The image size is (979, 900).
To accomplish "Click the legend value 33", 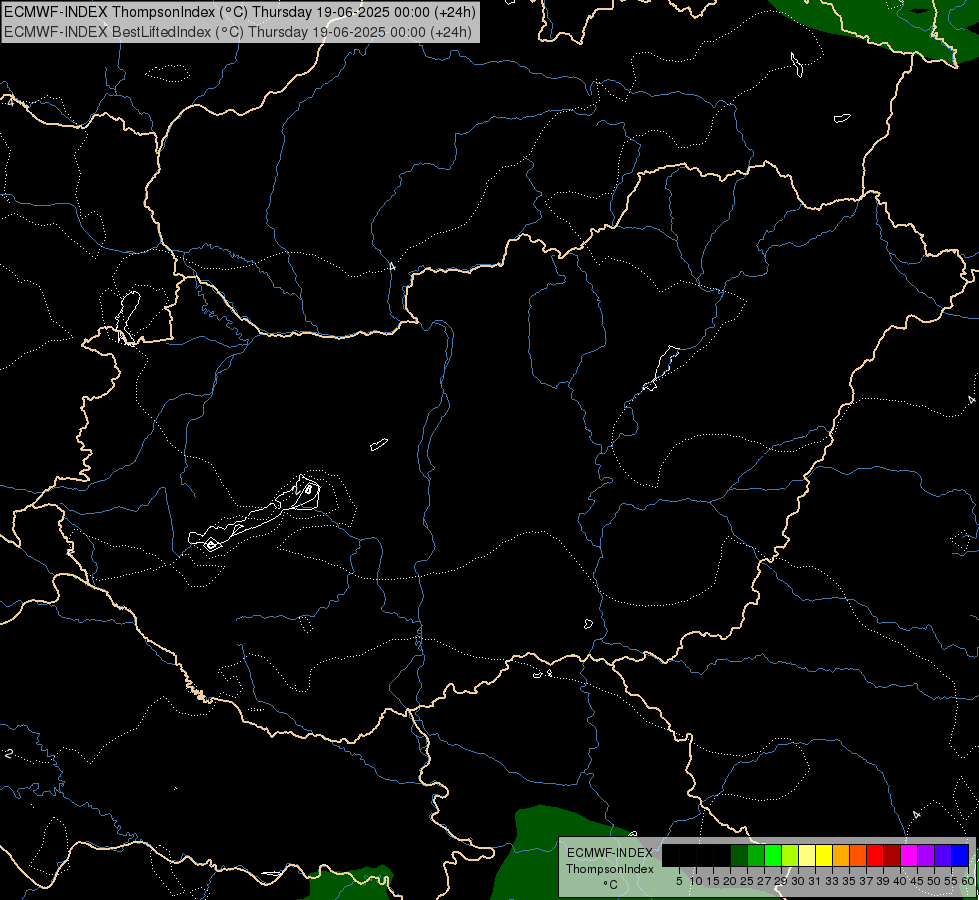I will click(832, 881).
